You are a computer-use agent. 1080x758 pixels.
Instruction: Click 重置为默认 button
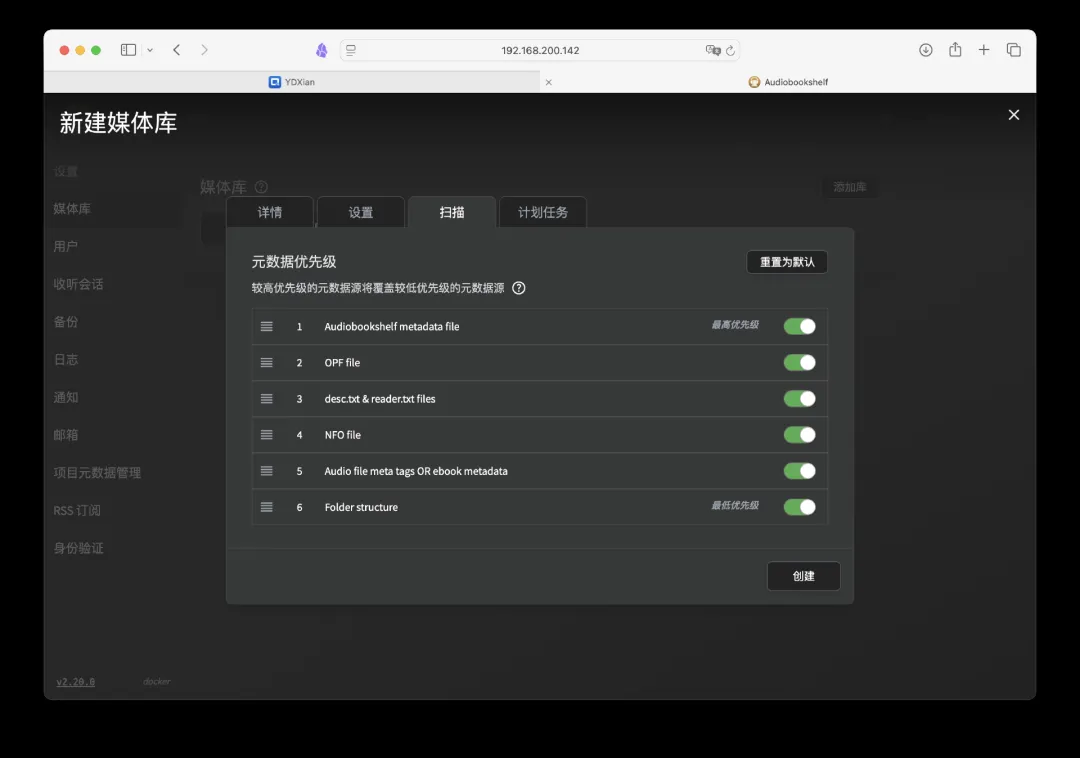787,262
